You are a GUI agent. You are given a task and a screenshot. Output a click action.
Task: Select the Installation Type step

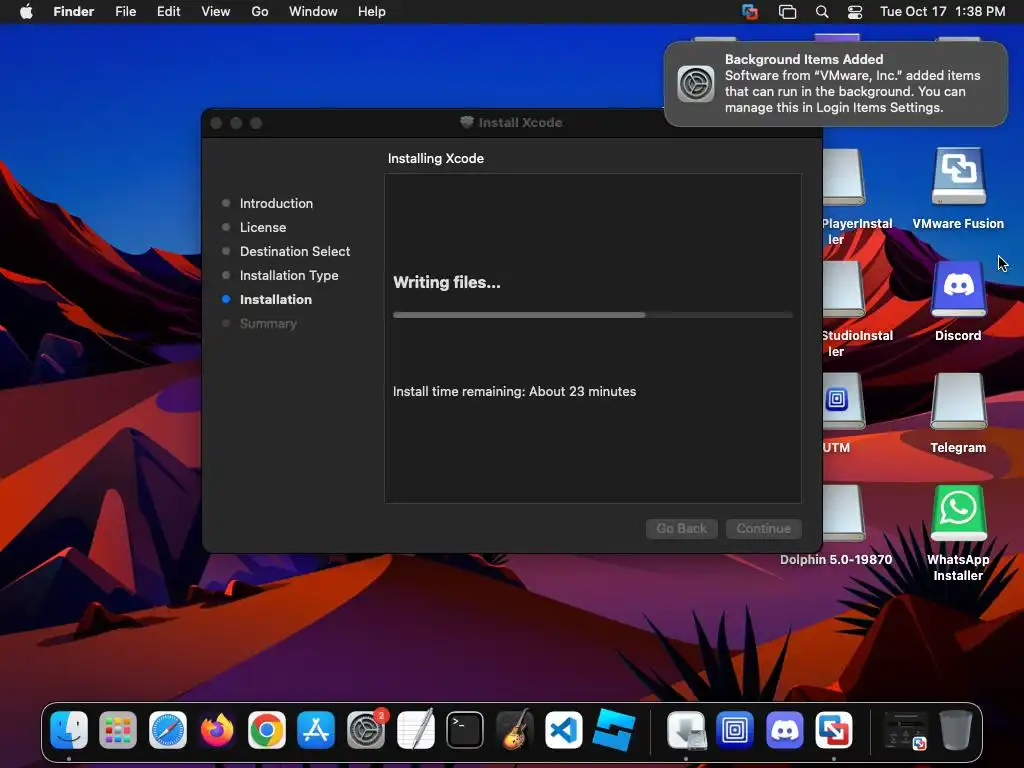click(289, 276)
